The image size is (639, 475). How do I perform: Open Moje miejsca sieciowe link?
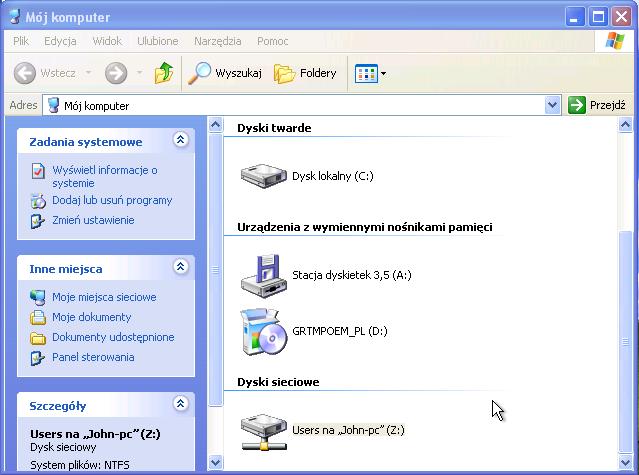[104, 297]
